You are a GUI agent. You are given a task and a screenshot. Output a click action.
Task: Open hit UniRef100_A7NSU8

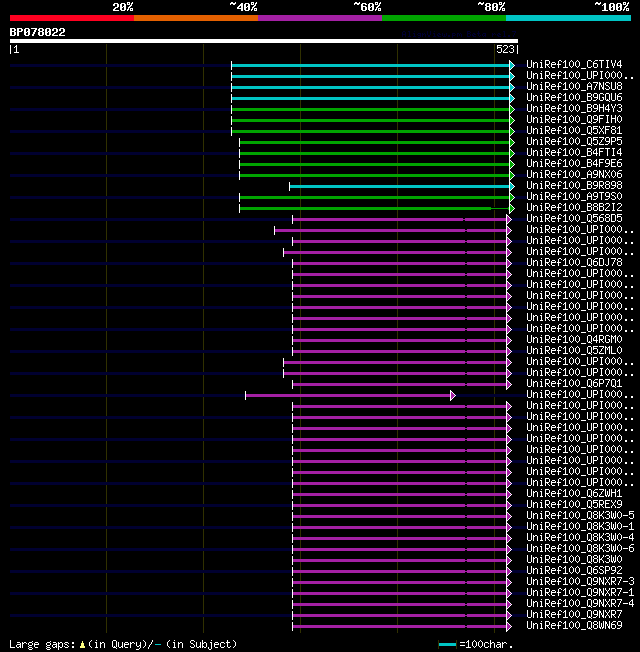(x=574, y=86)
